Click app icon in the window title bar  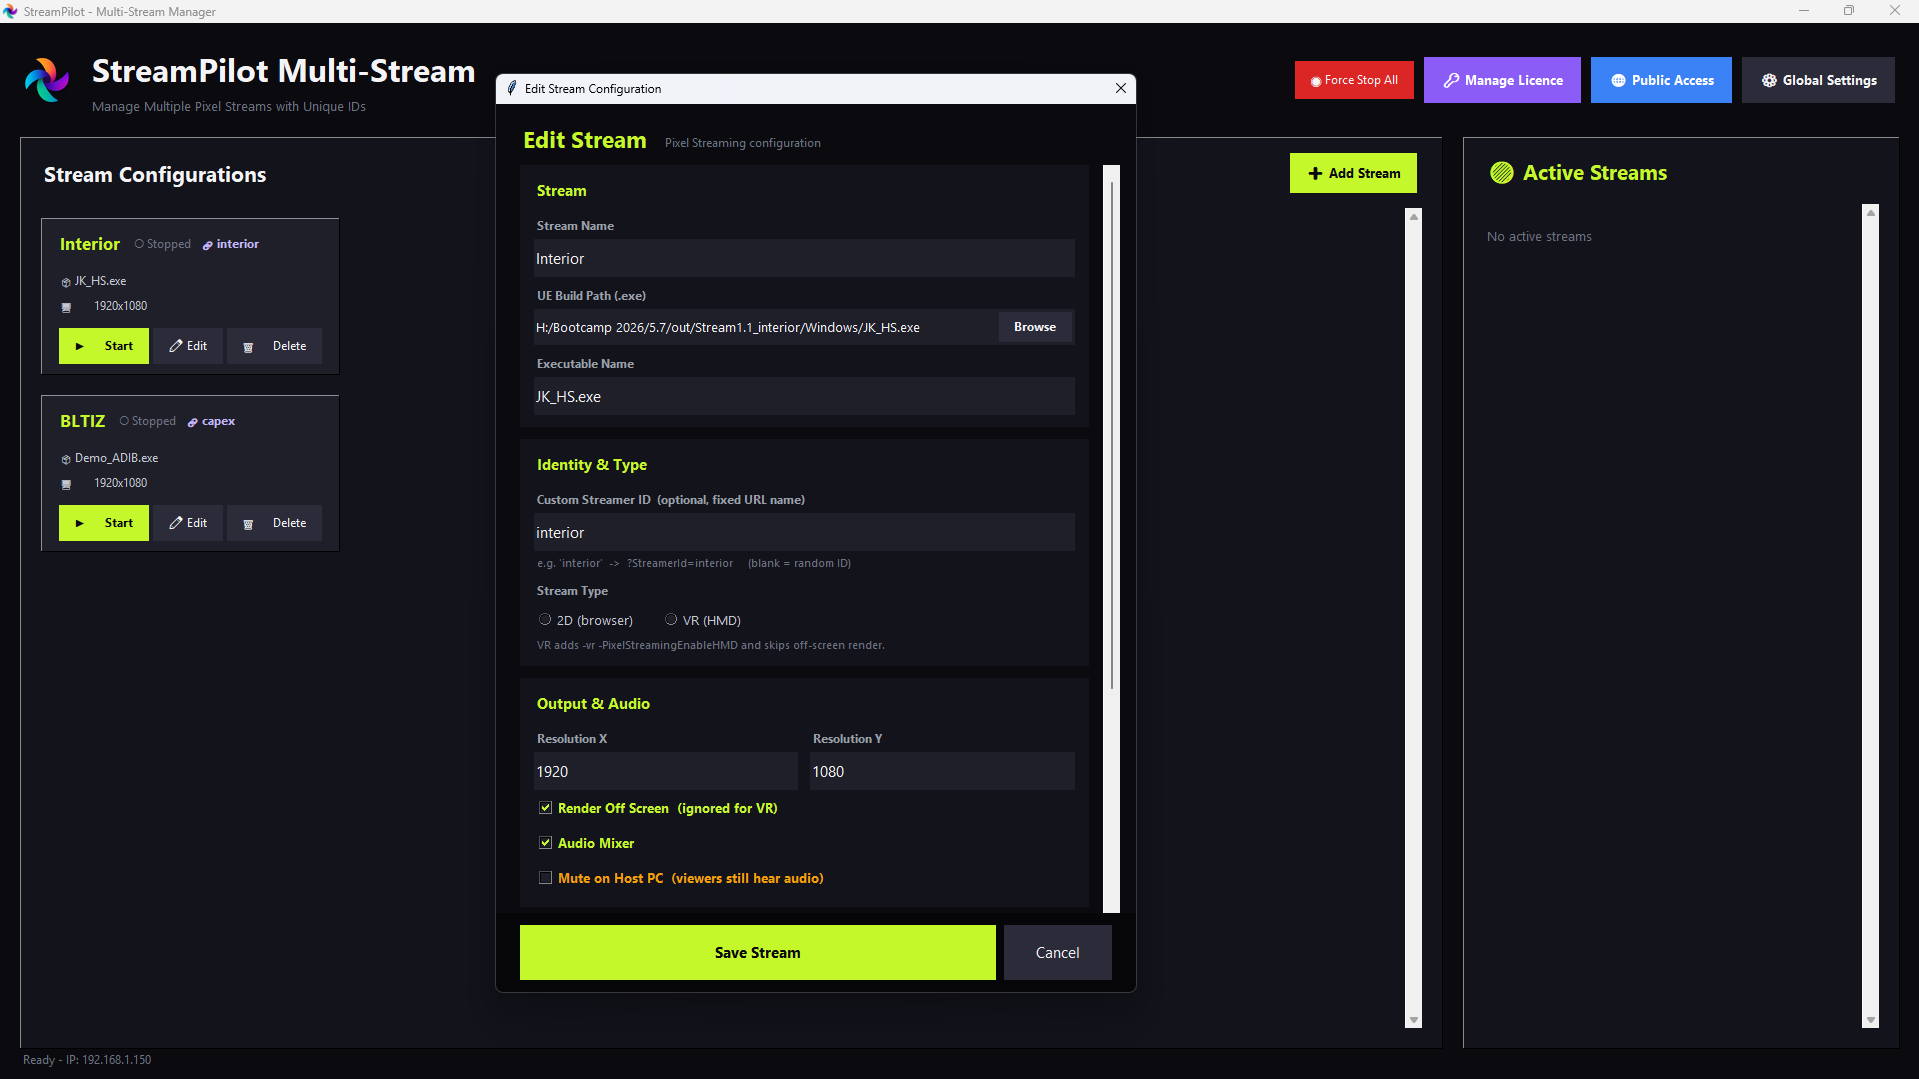10,11
